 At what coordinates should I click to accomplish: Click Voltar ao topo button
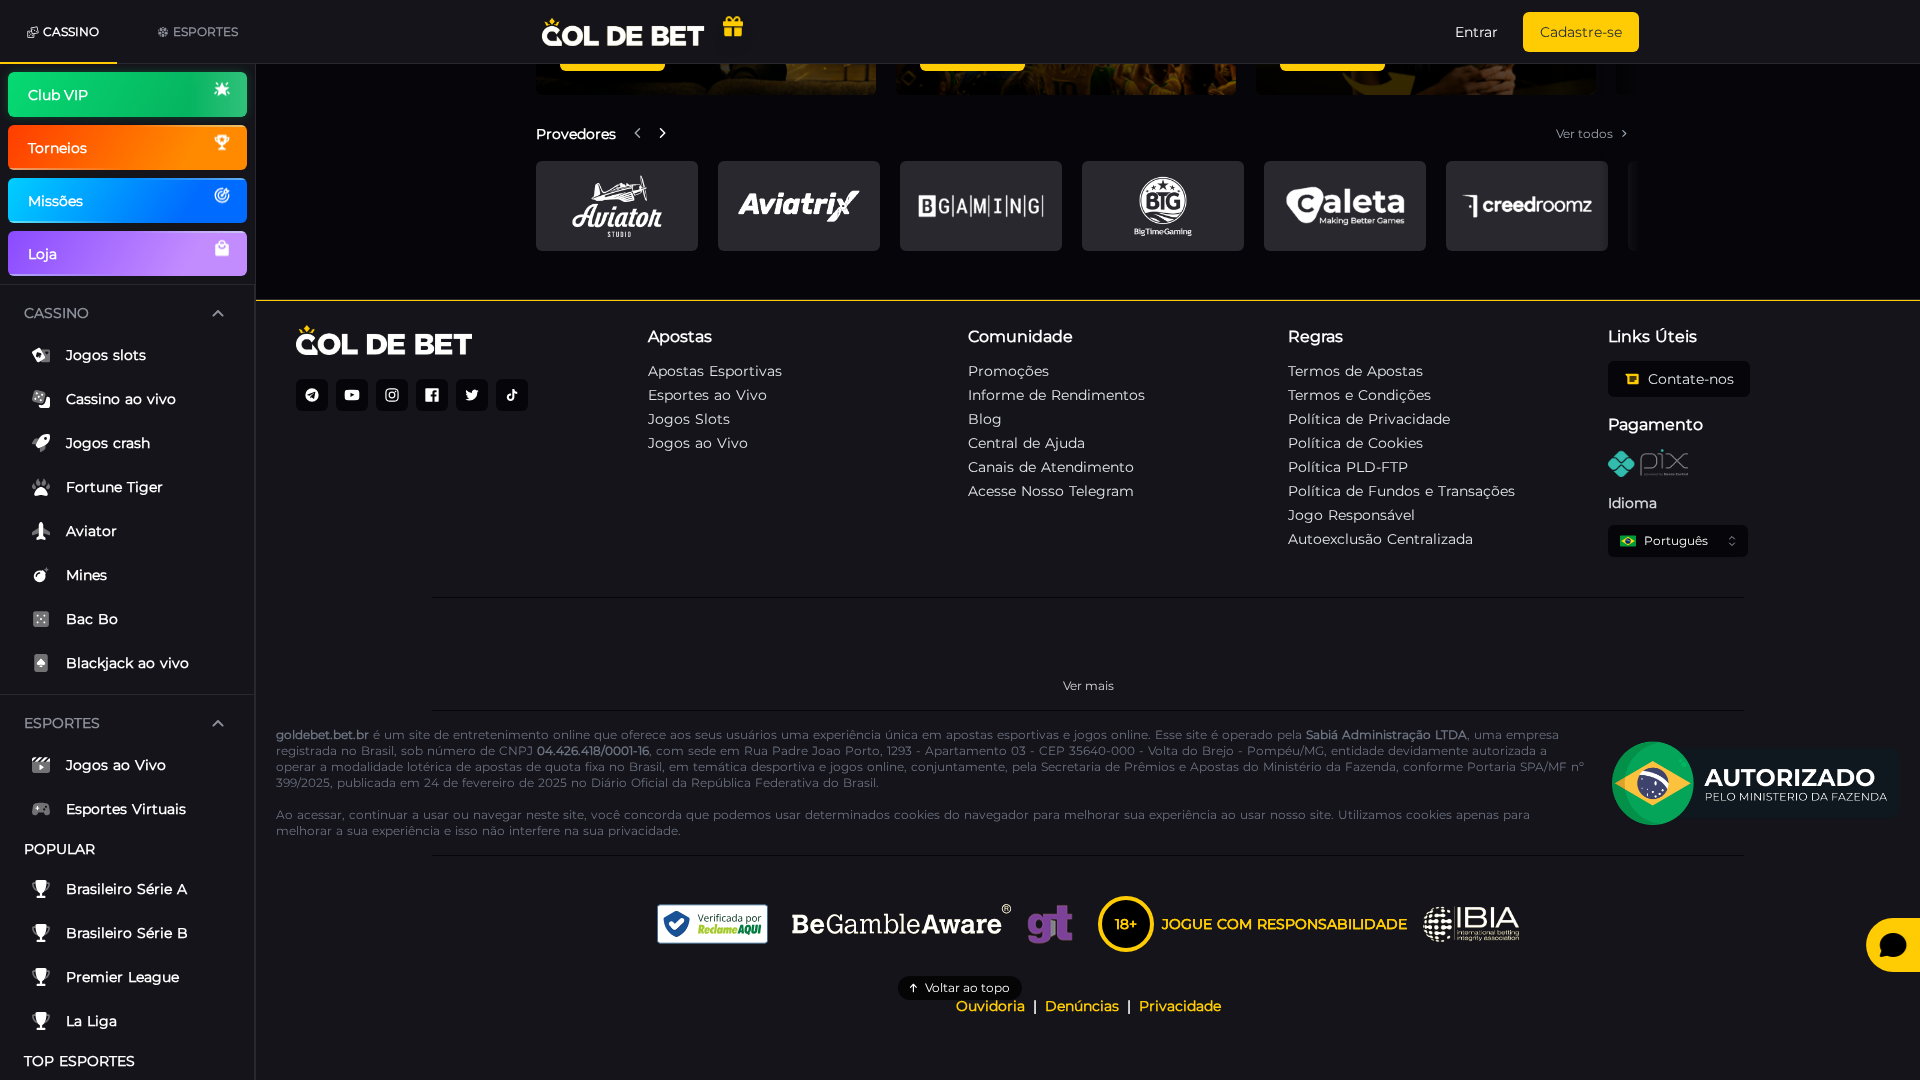(960, 988)
